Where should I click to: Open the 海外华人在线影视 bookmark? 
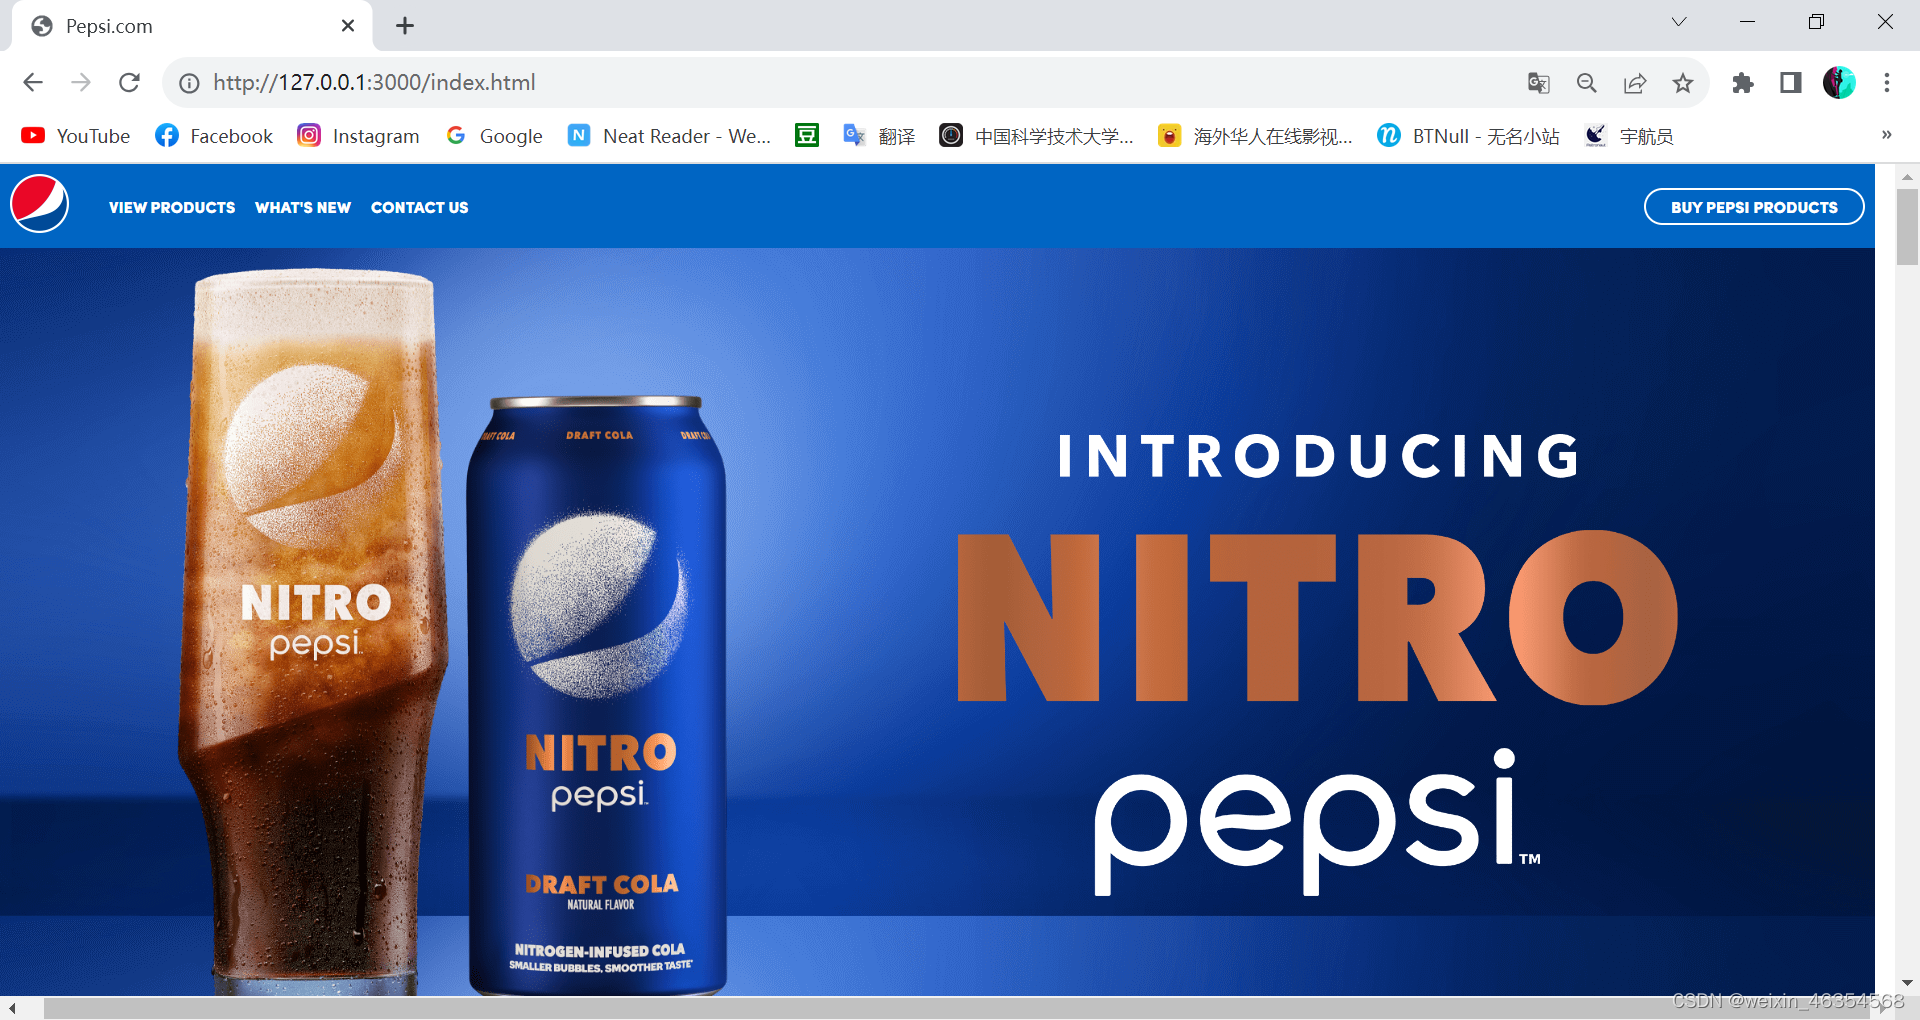click(x=1255, y=136)
